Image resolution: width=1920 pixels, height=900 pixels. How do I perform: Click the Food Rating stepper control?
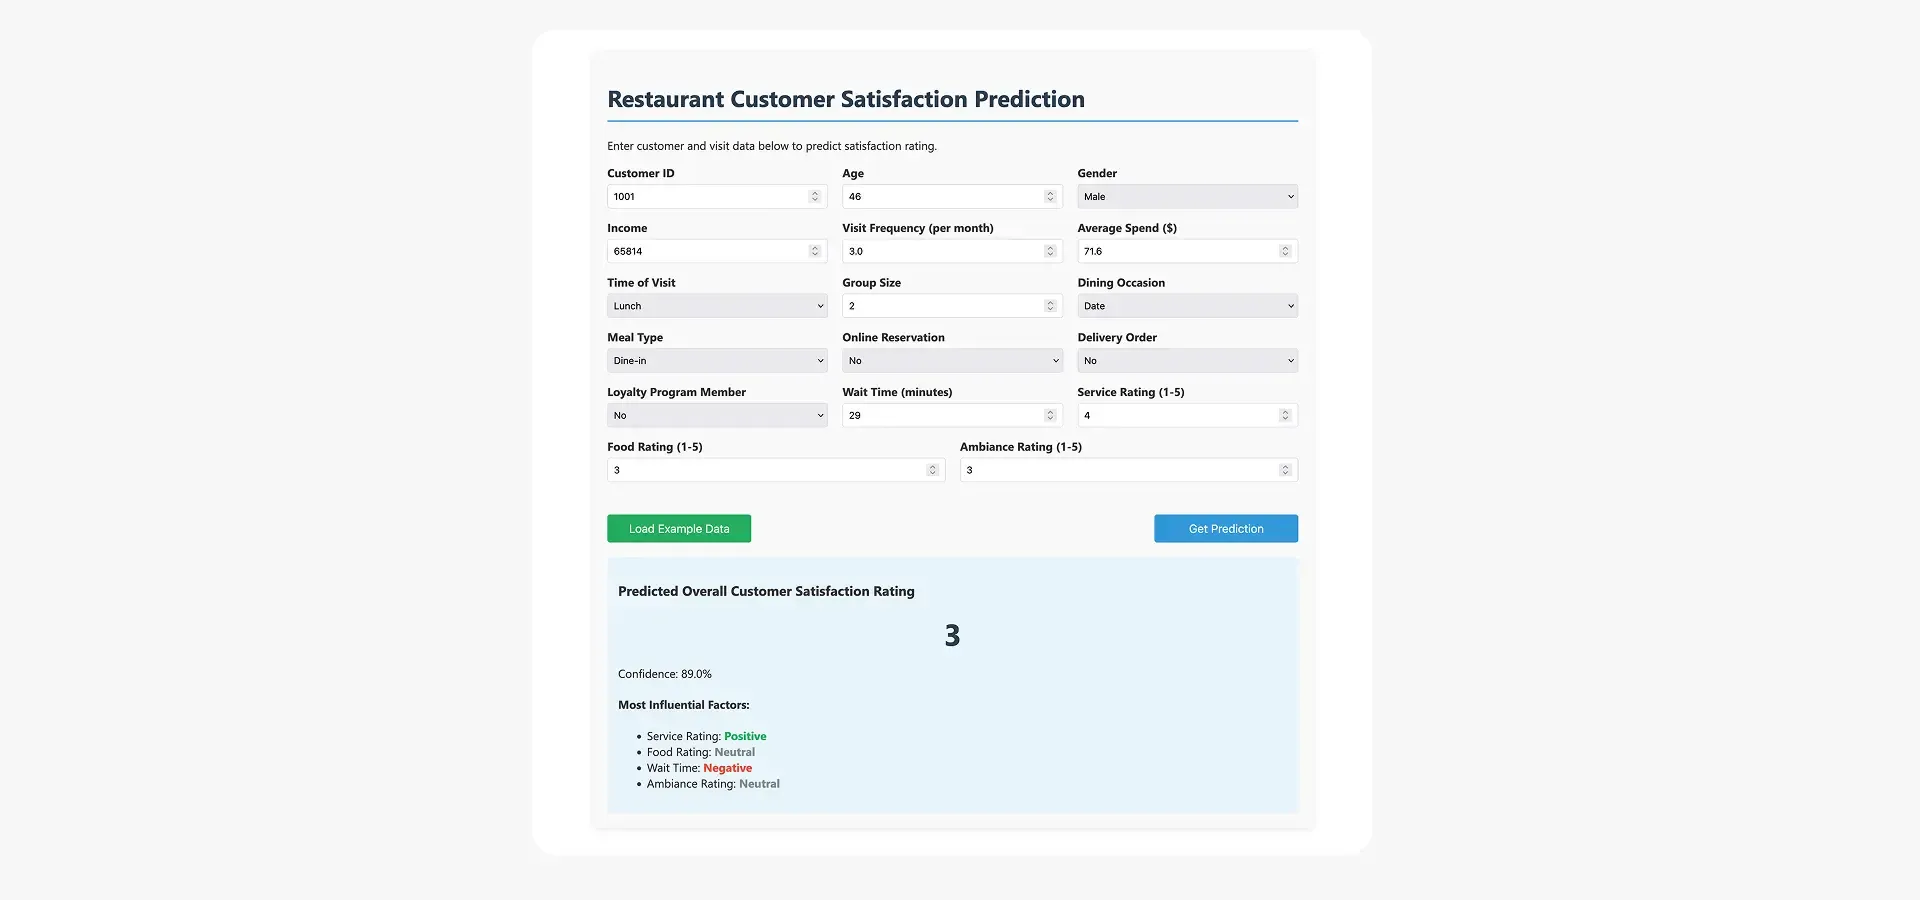point(932,470)
